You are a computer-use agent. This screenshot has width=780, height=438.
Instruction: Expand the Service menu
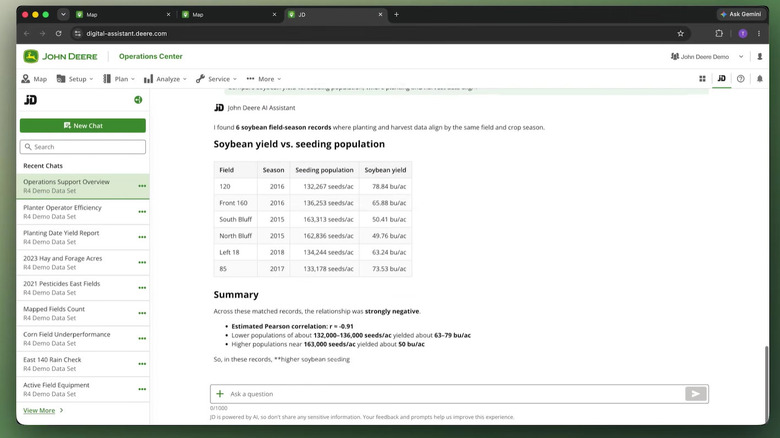click(216, 79)
